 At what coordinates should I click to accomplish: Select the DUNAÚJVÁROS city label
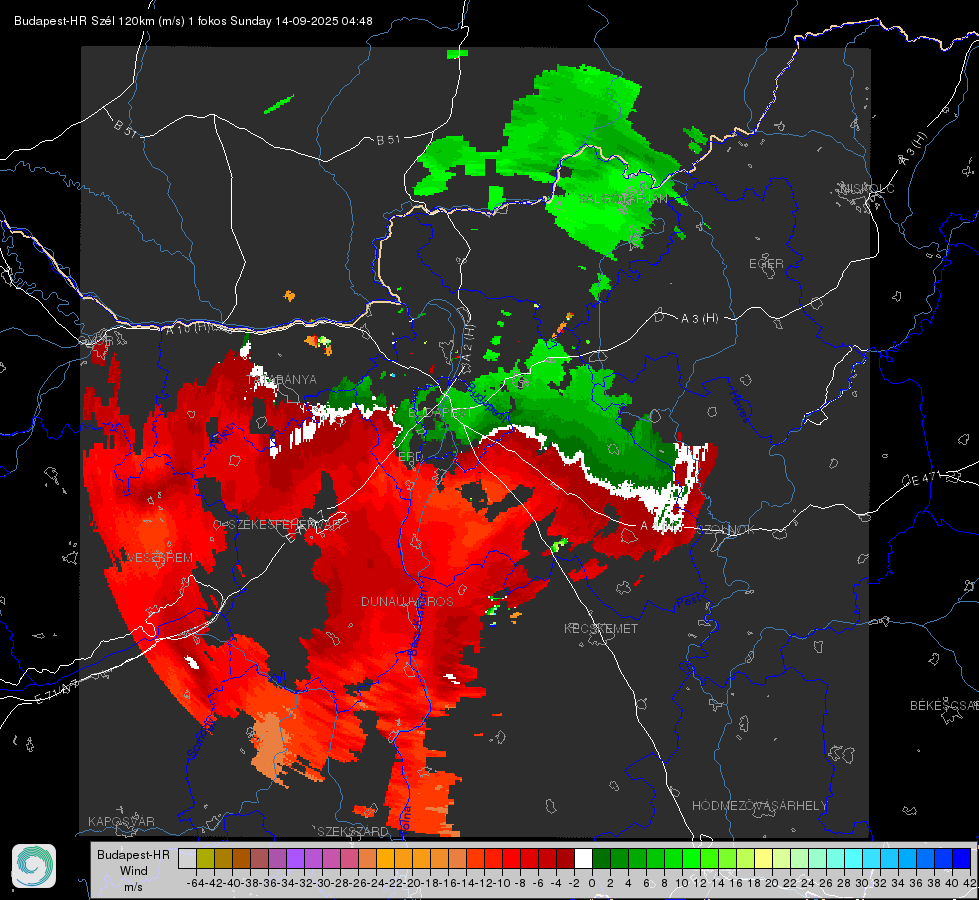407,601
